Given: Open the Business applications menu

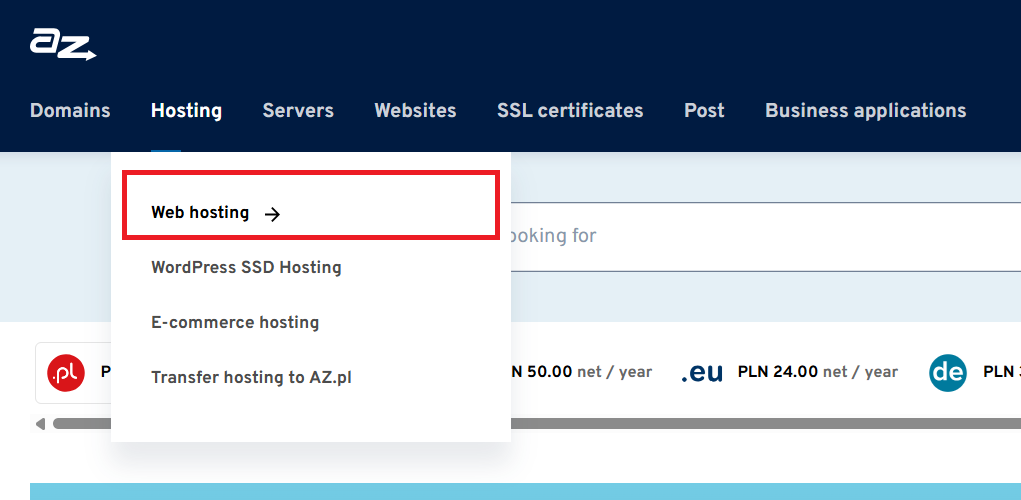Looking at the screenshot, I should 865,111.
